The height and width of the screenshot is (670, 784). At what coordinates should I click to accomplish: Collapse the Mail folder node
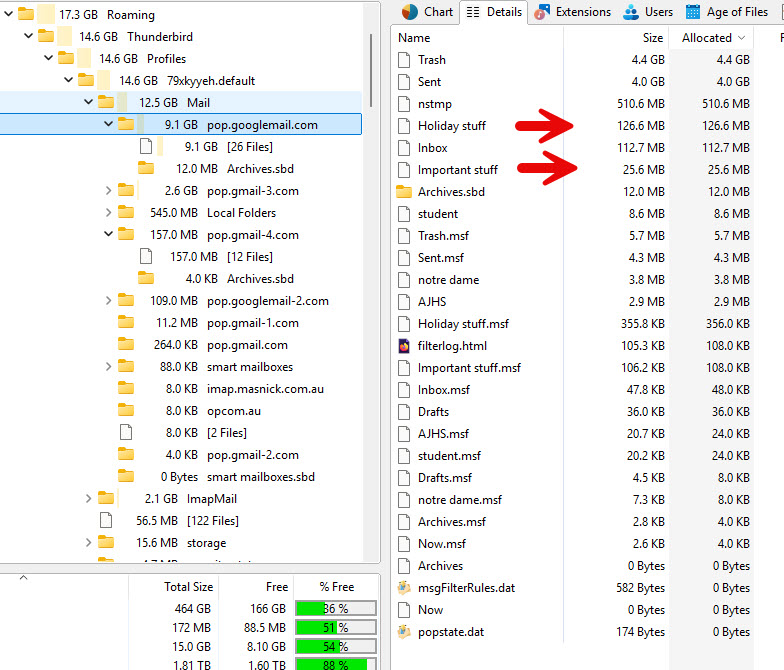point(88,102)
